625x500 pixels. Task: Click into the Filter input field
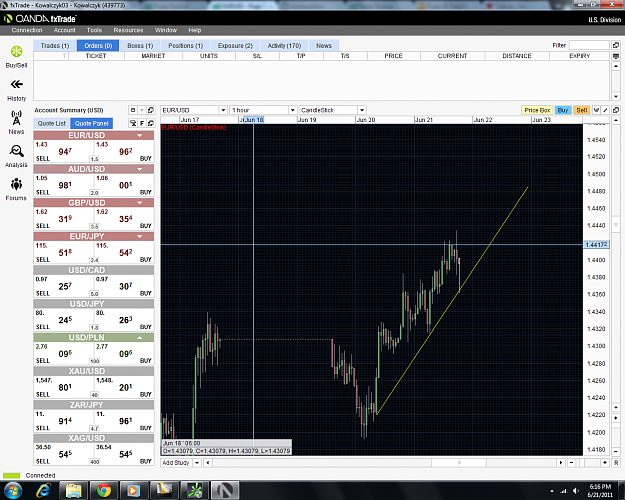pos(589,45)
